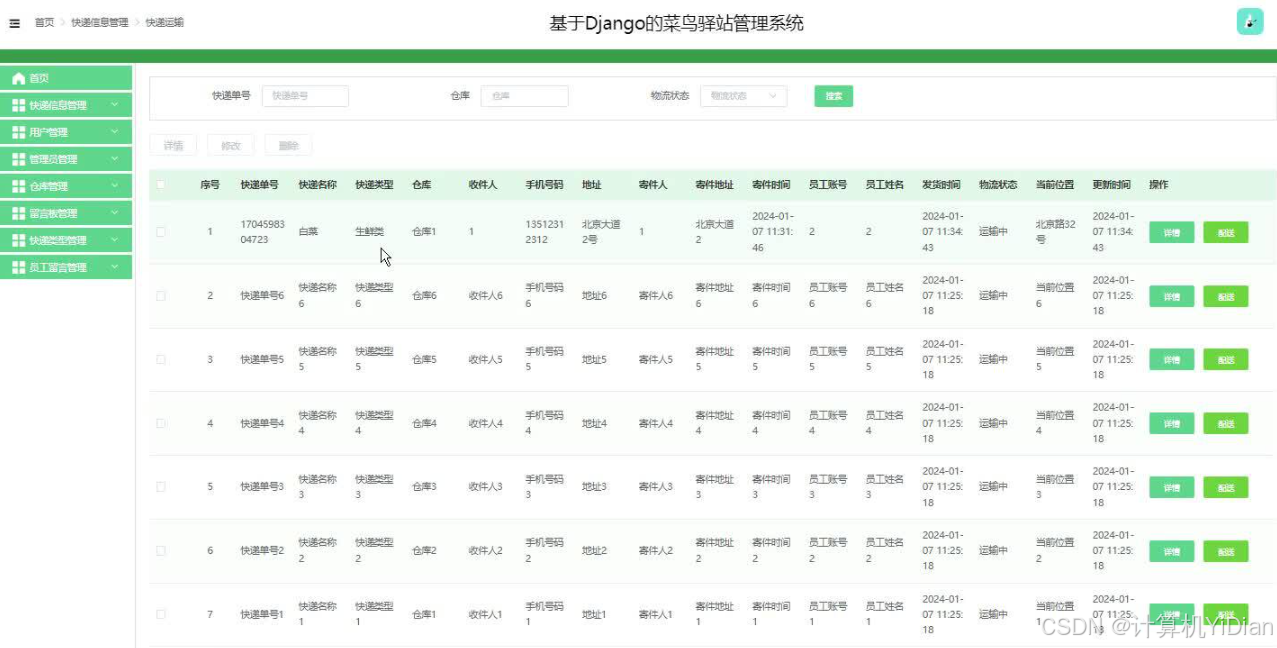Select 快递运输 in the breadcrumb
Screen dimensions: 1277x648
164,22
